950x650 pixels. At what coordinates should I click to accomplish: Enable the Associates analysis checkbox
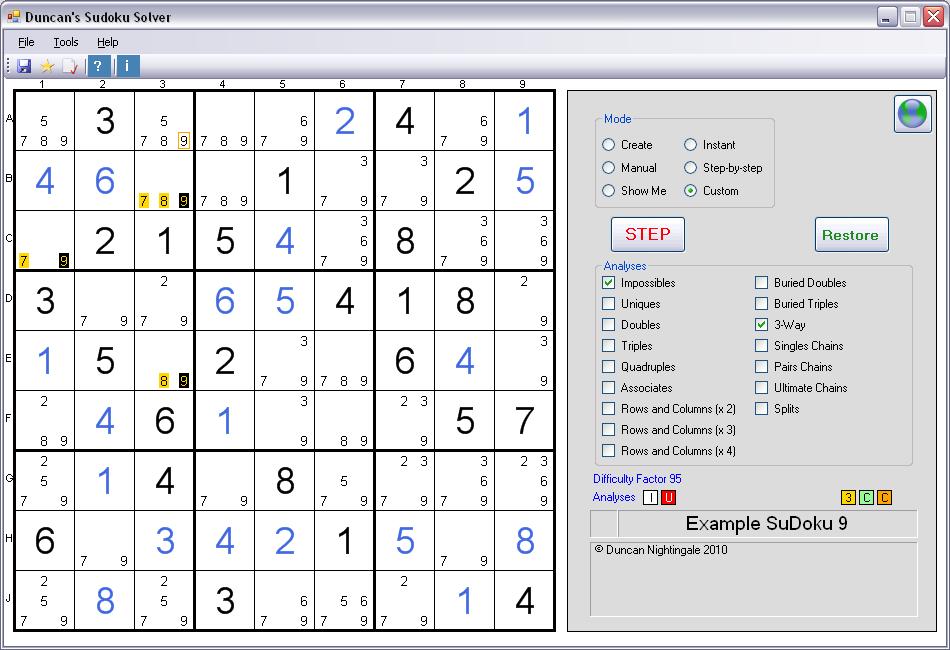tap(608, 388)
